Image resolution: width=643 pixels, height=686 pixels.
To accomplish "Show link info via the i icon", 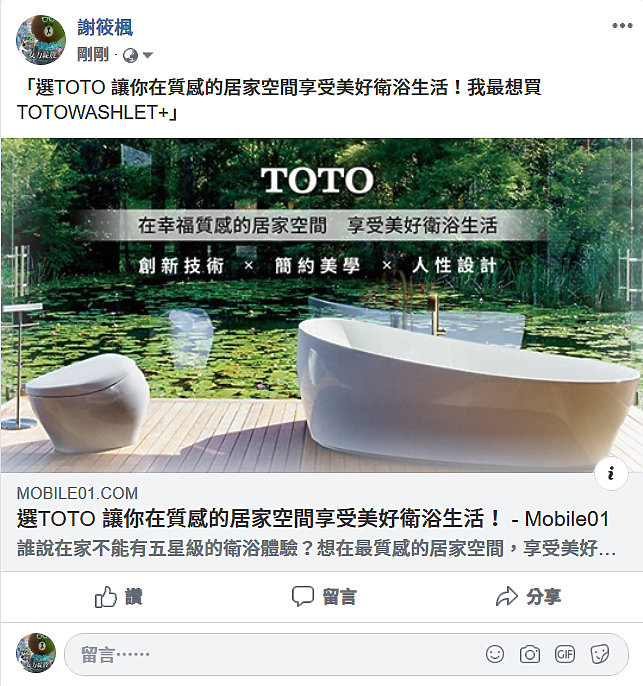I will 611,473.
